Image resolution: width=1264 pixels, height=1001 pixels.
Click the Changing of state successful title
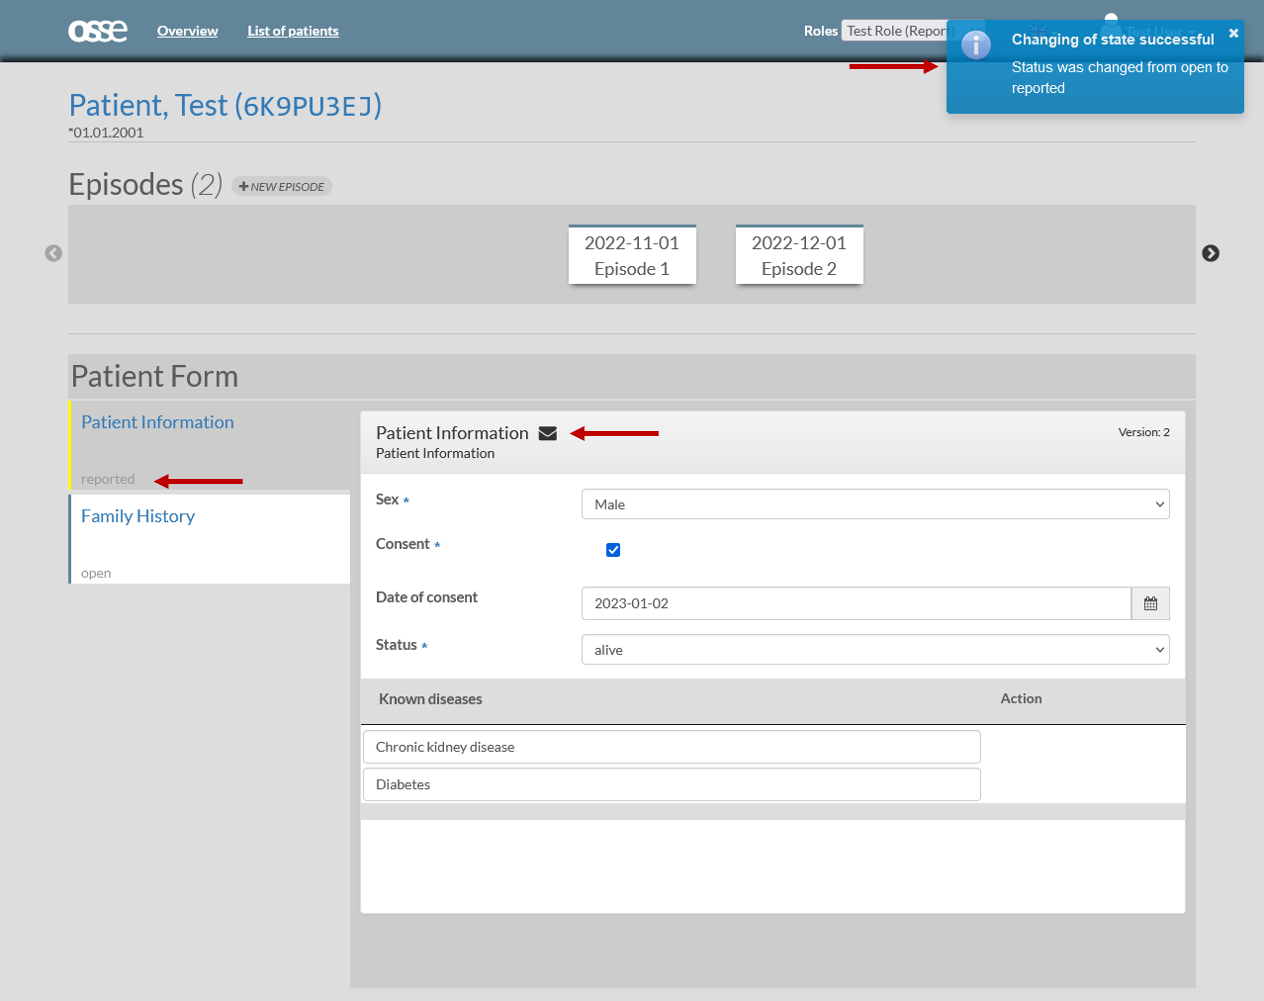pyautogui.click(x=1112, y=39)
